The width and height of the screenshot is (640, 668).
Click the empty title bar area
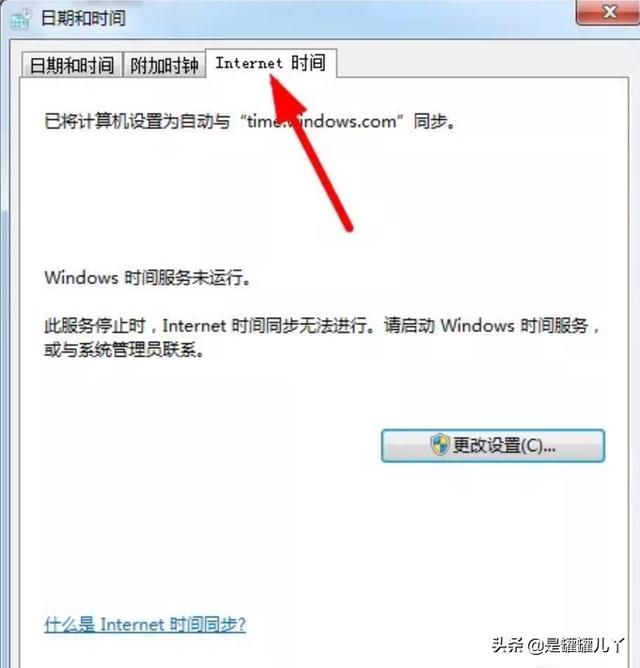point(341,18)
